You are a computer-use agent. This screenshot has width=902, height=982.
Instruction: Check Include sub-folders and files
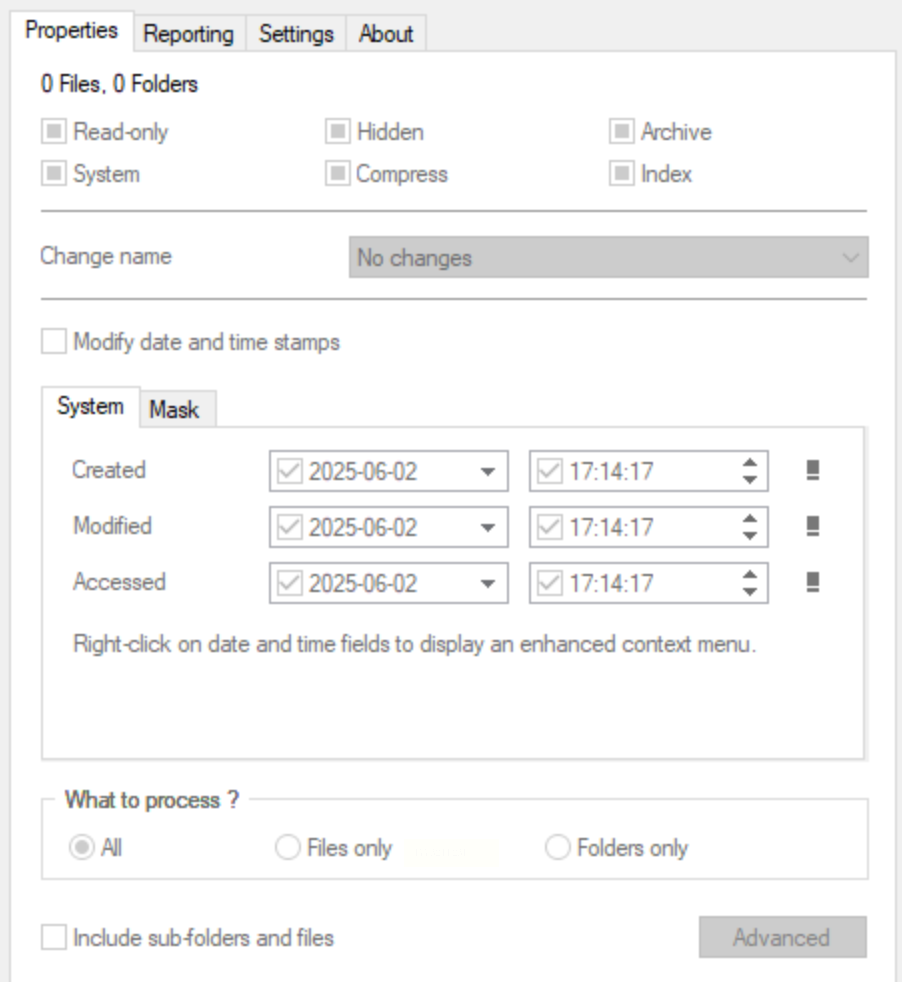click(x=54, y=938)
